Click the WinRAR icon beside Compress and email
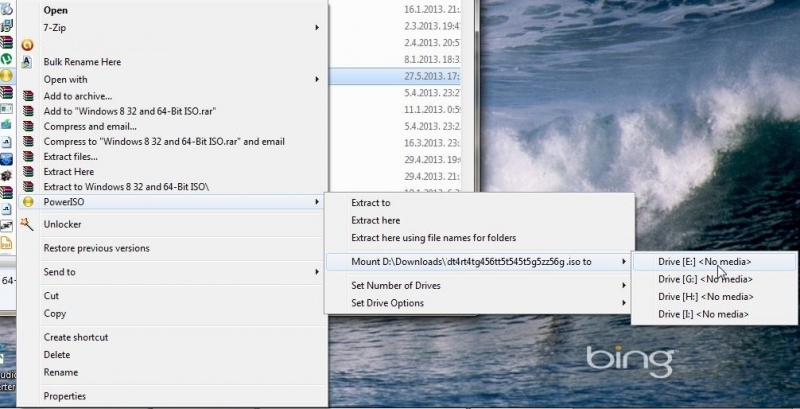Screen dimensions: 800x409 (28, 127)
